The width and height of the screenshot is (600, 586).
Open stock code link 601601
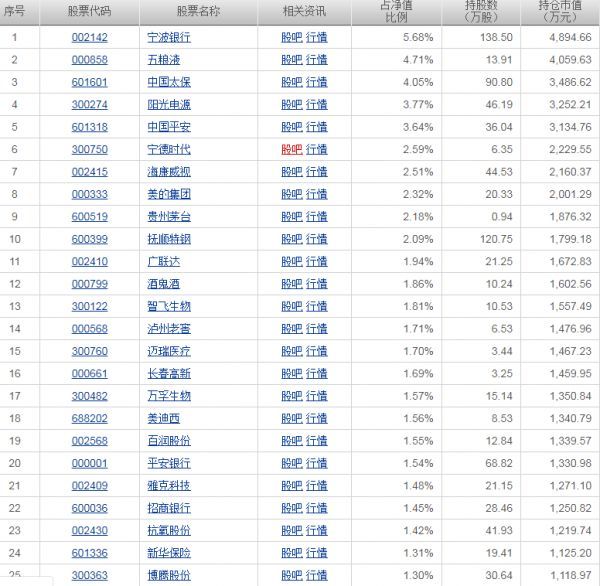coord(90,82)
